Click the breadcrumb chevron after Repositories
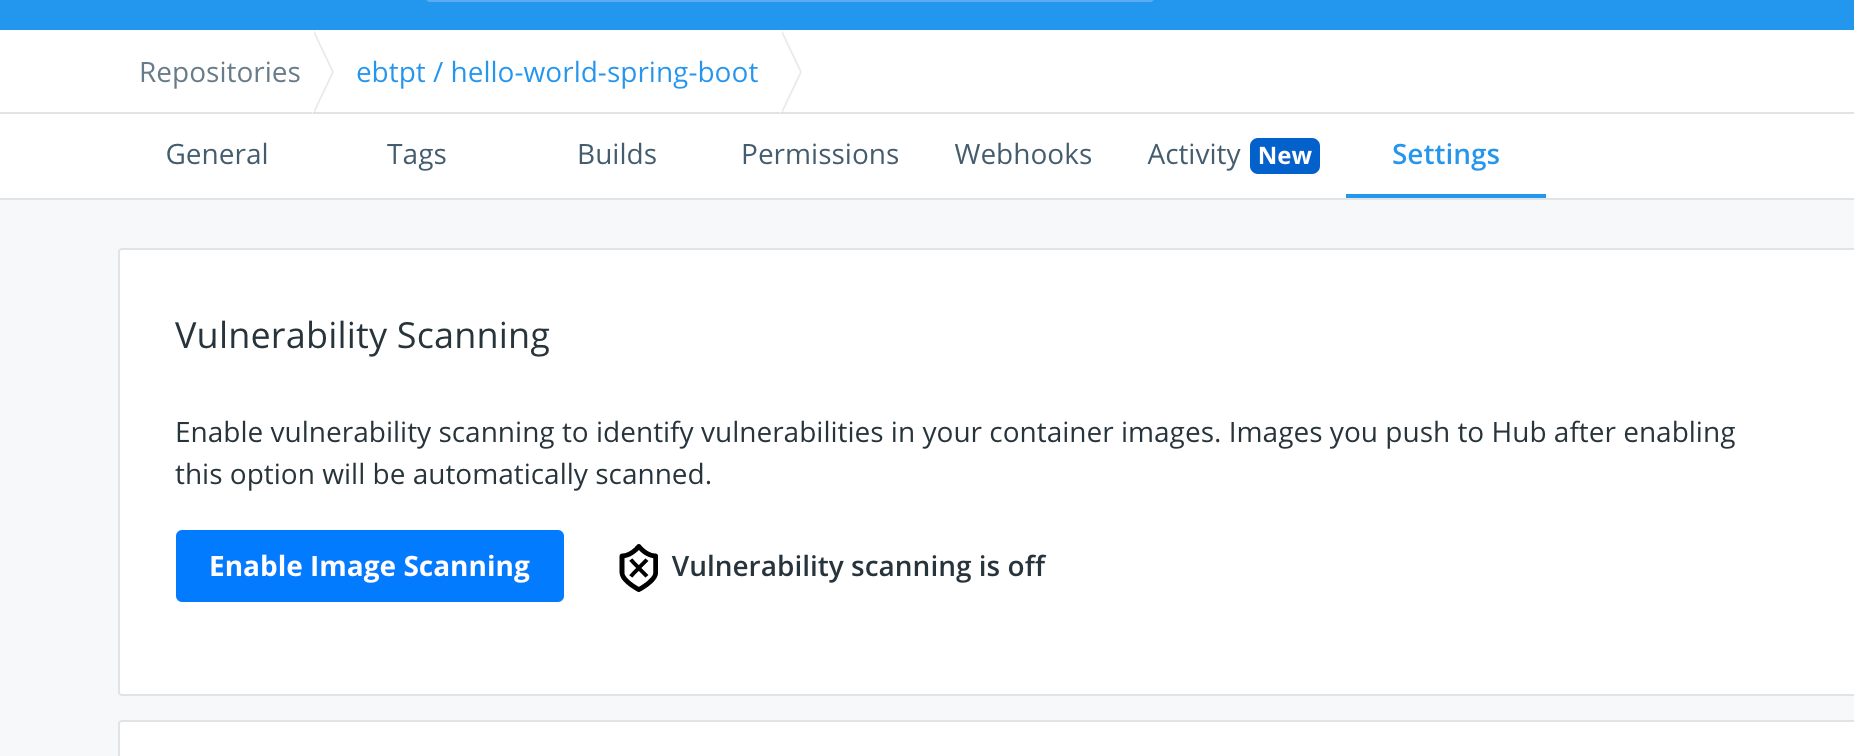Screen dimensions: 1854x756 (324, 72)
